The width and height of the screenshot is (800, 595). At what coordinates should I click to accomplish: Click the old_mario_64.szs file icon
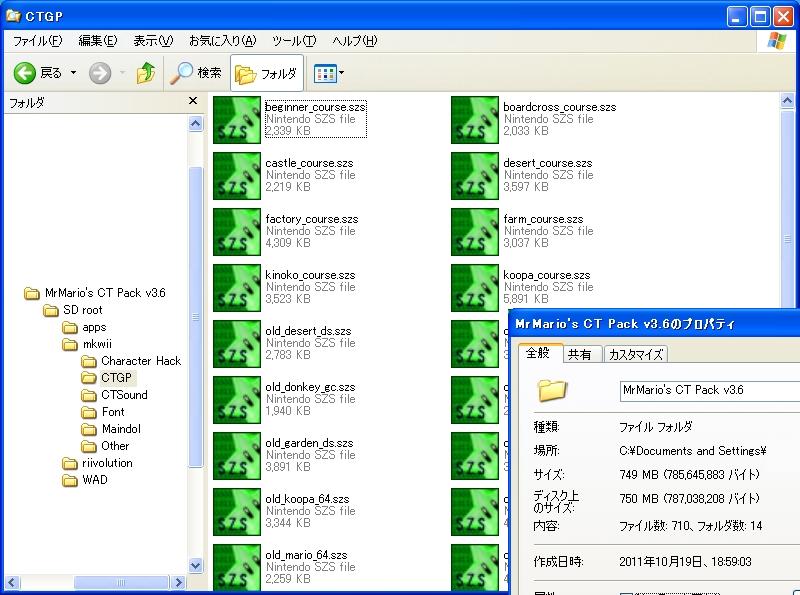point(237,567)
